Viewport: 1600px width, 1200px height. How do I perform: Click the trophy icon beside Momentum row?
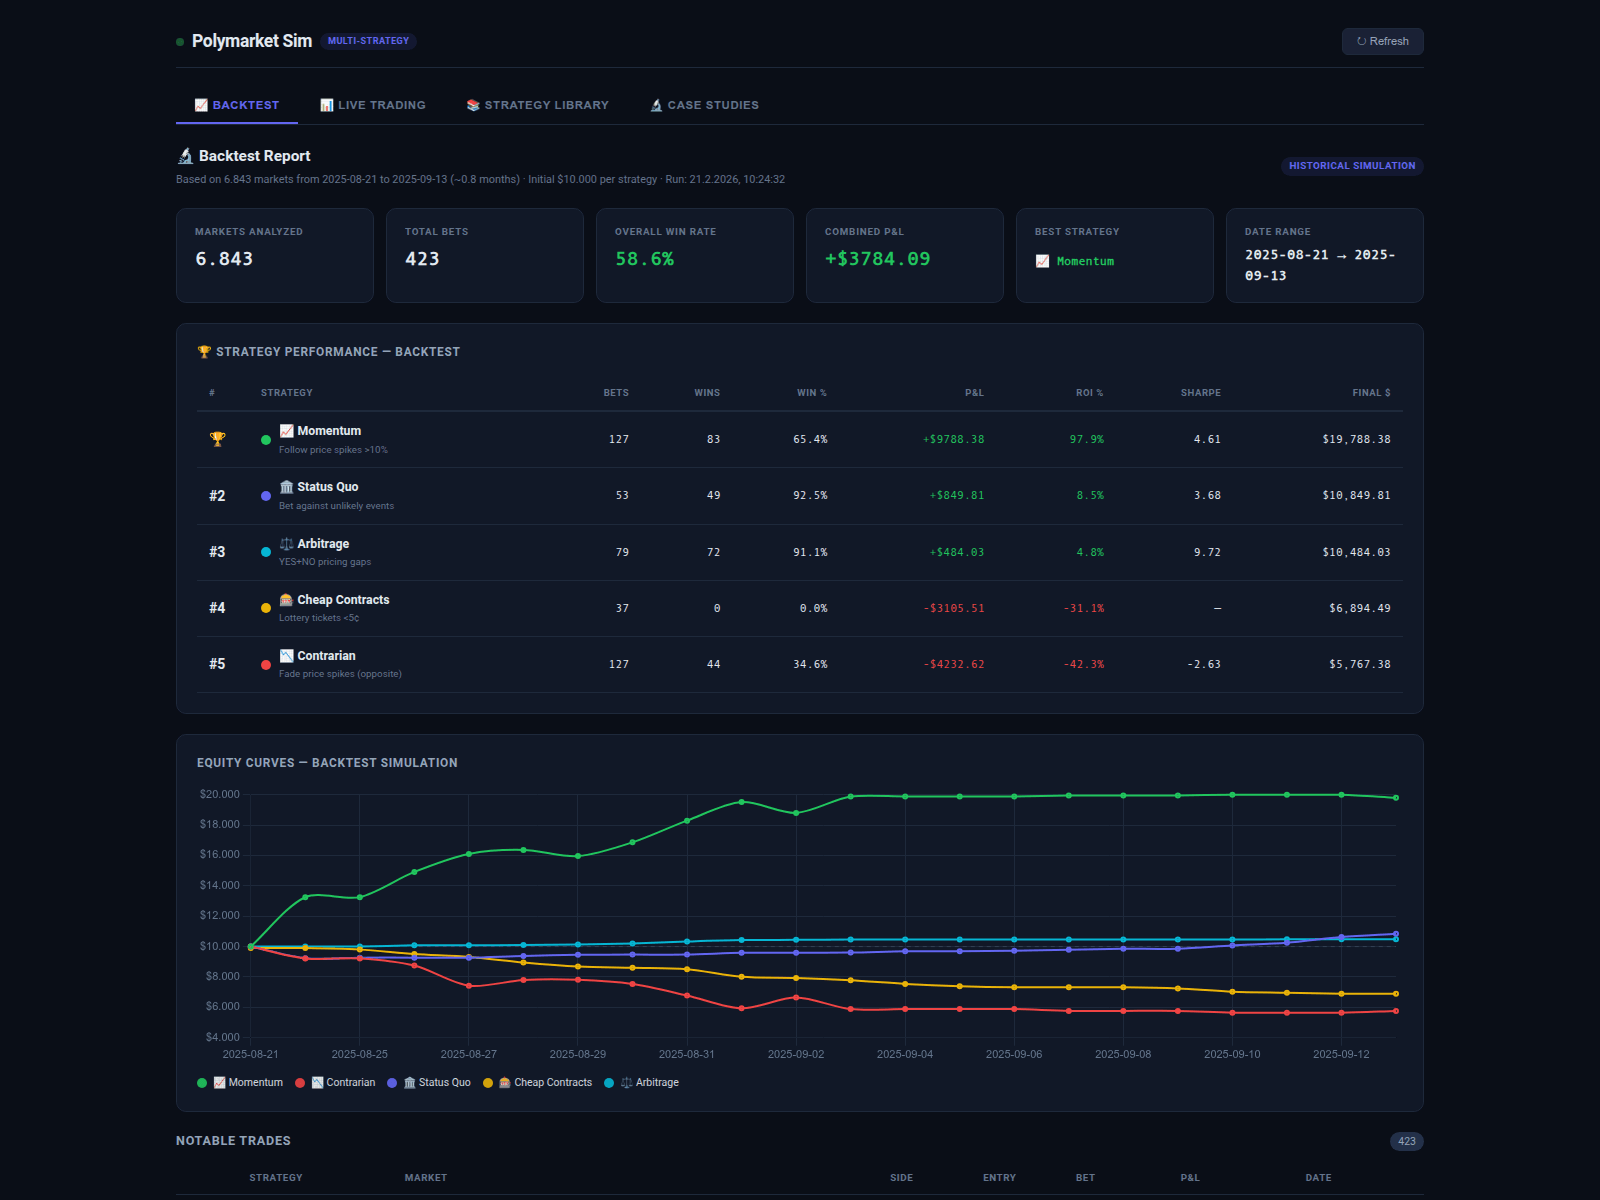click(217, 439)
